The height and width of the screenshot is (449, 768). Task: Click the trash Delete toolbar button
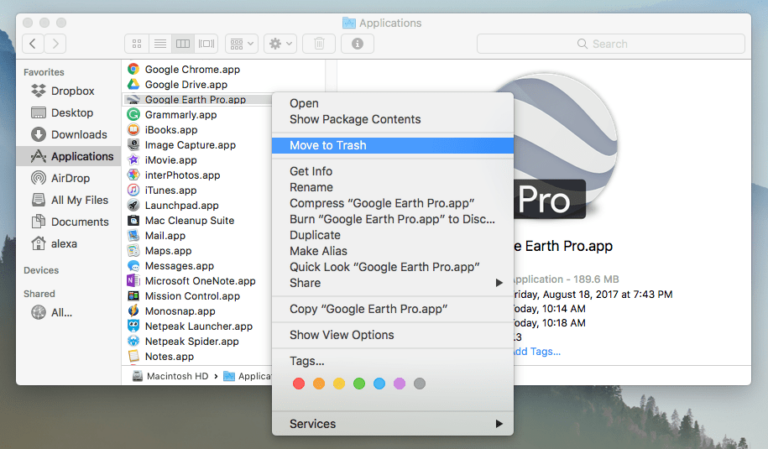click(x=319, y=44)
